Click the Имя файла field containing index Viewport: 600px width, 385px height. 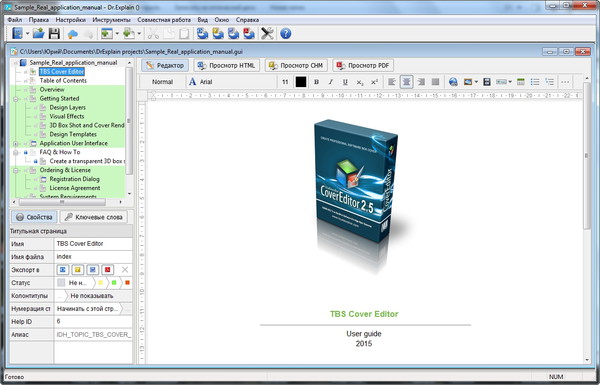click(93, 256)
